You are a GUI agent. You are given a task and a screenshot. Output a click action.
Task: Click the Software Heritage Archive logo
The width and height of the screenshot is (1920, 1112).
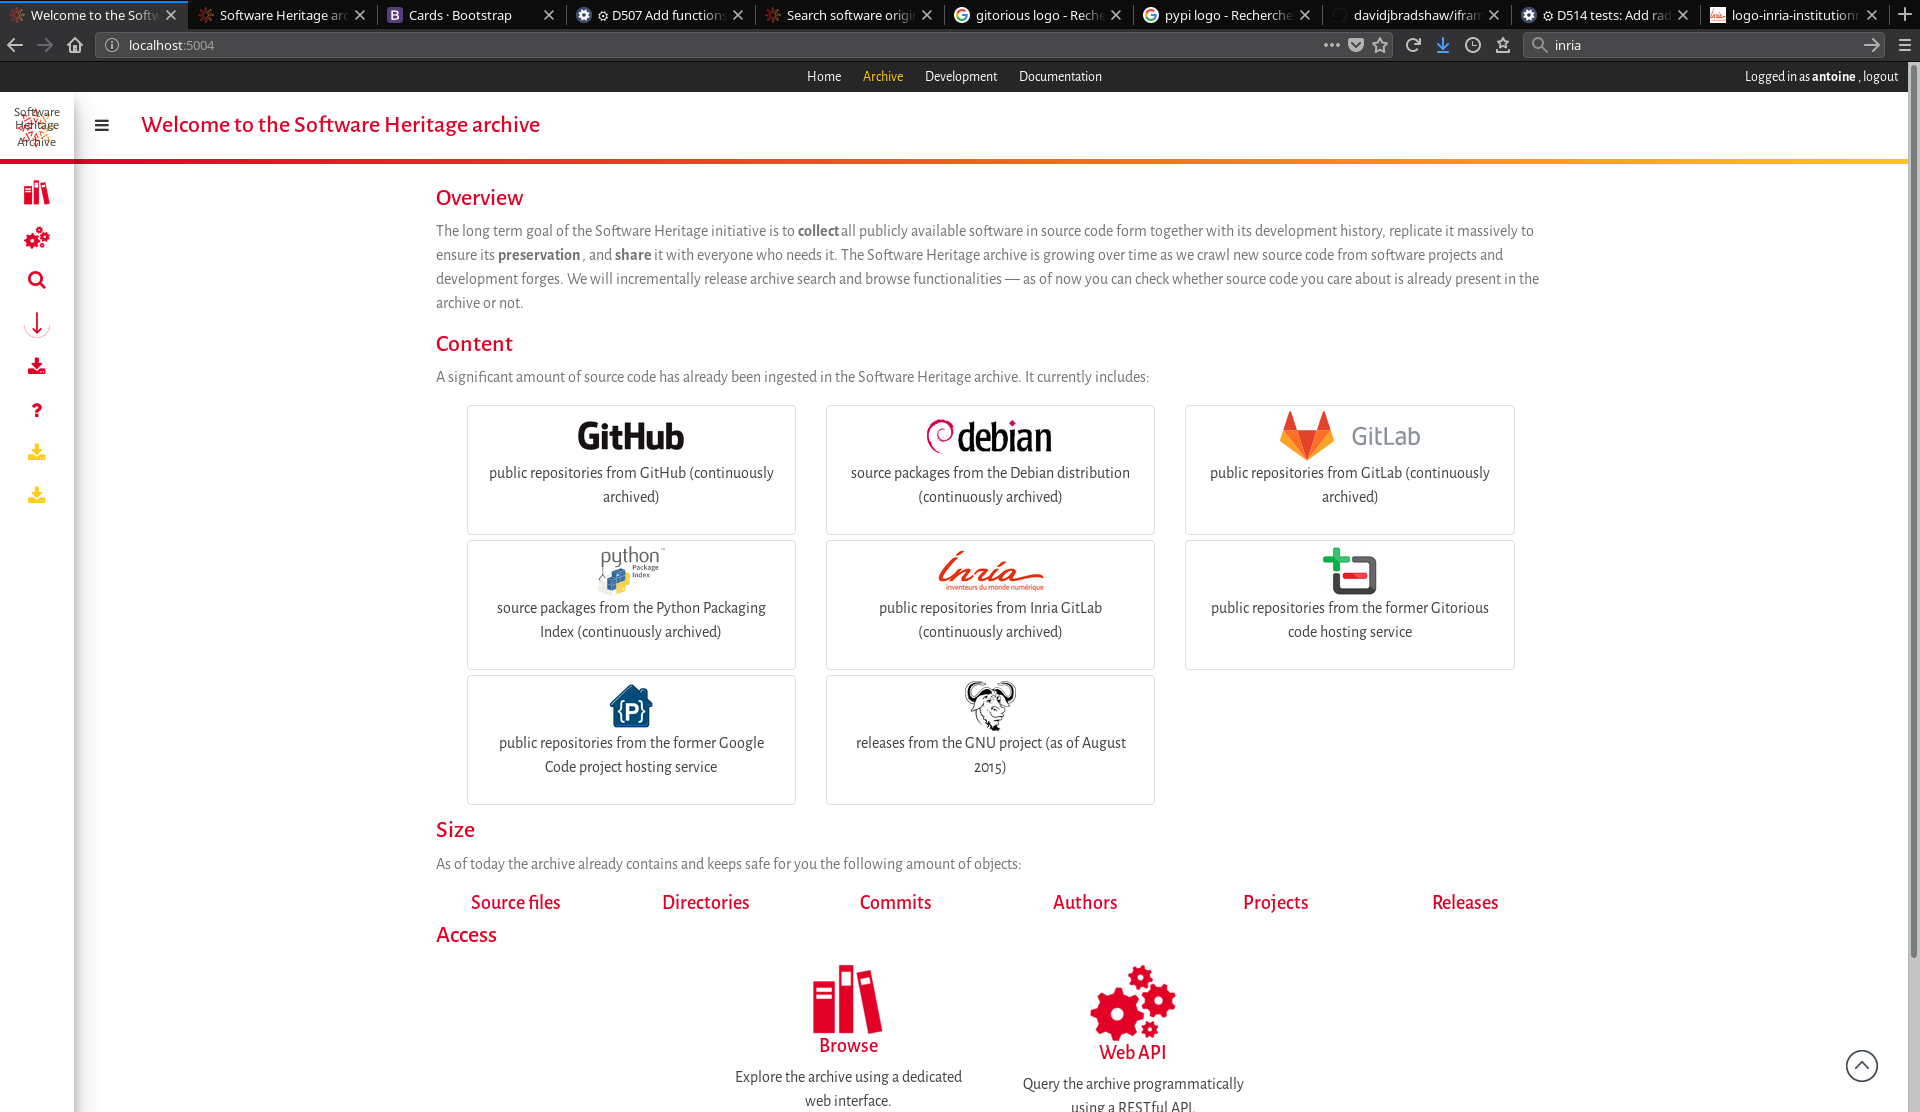click(x=37, y=126)
